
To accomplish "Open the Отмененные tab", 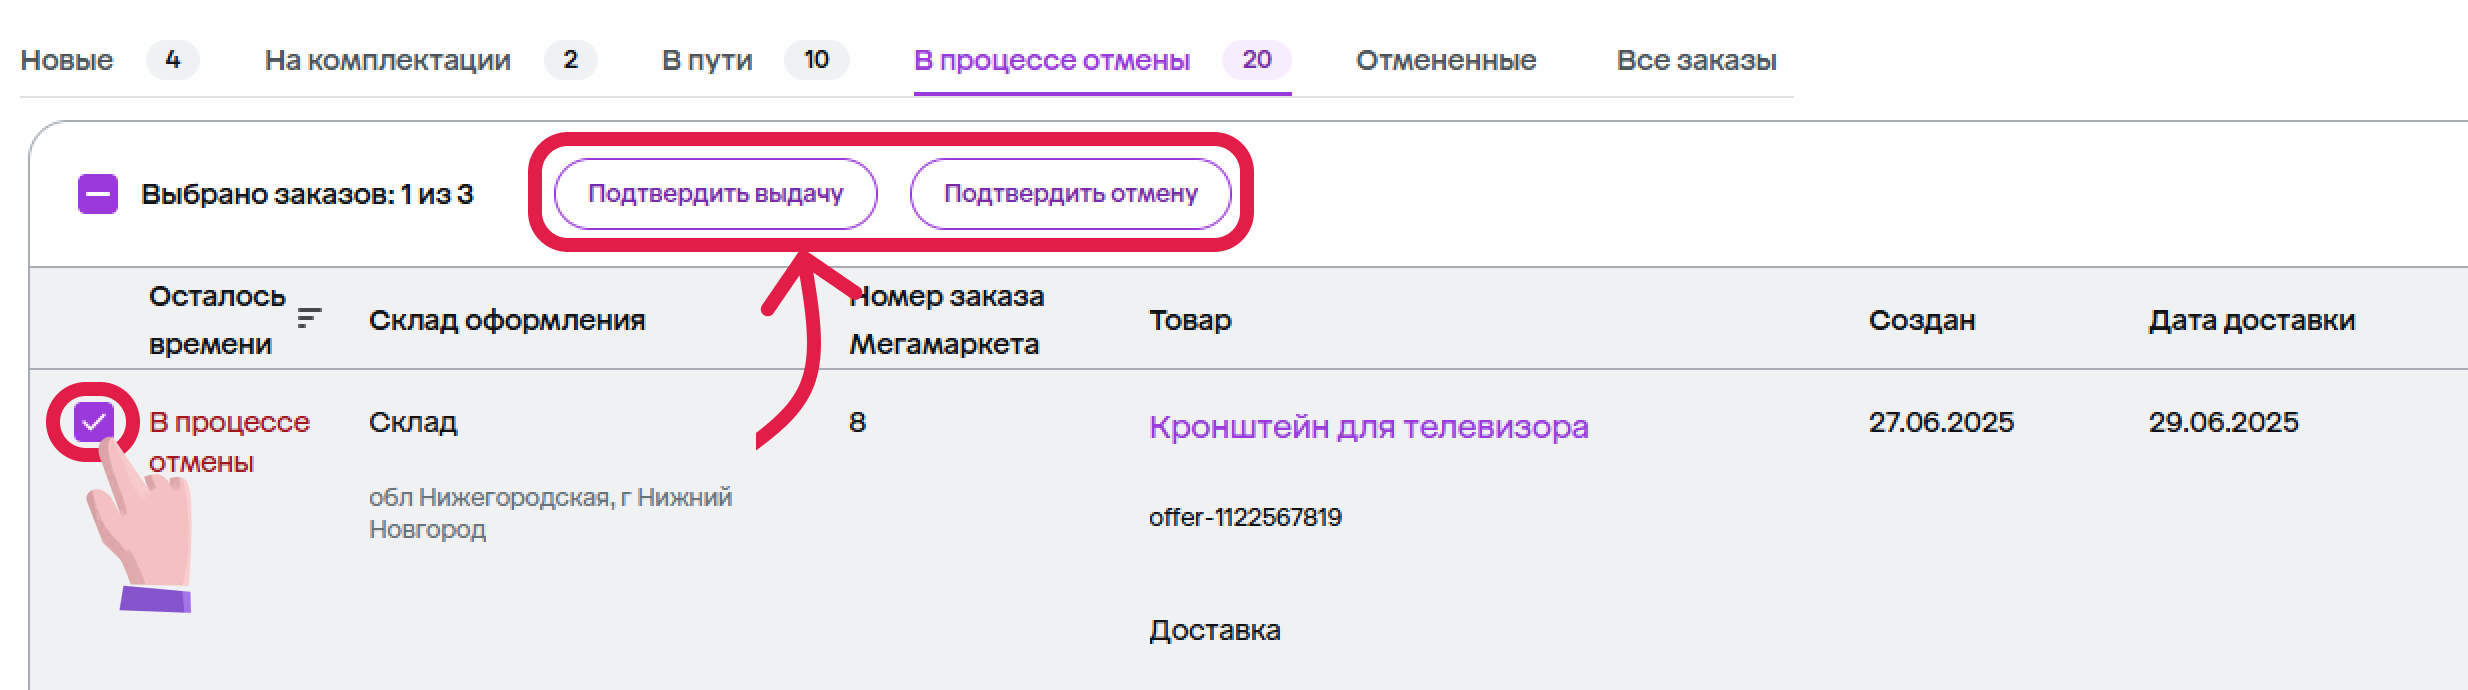I will click(1446, 60).
